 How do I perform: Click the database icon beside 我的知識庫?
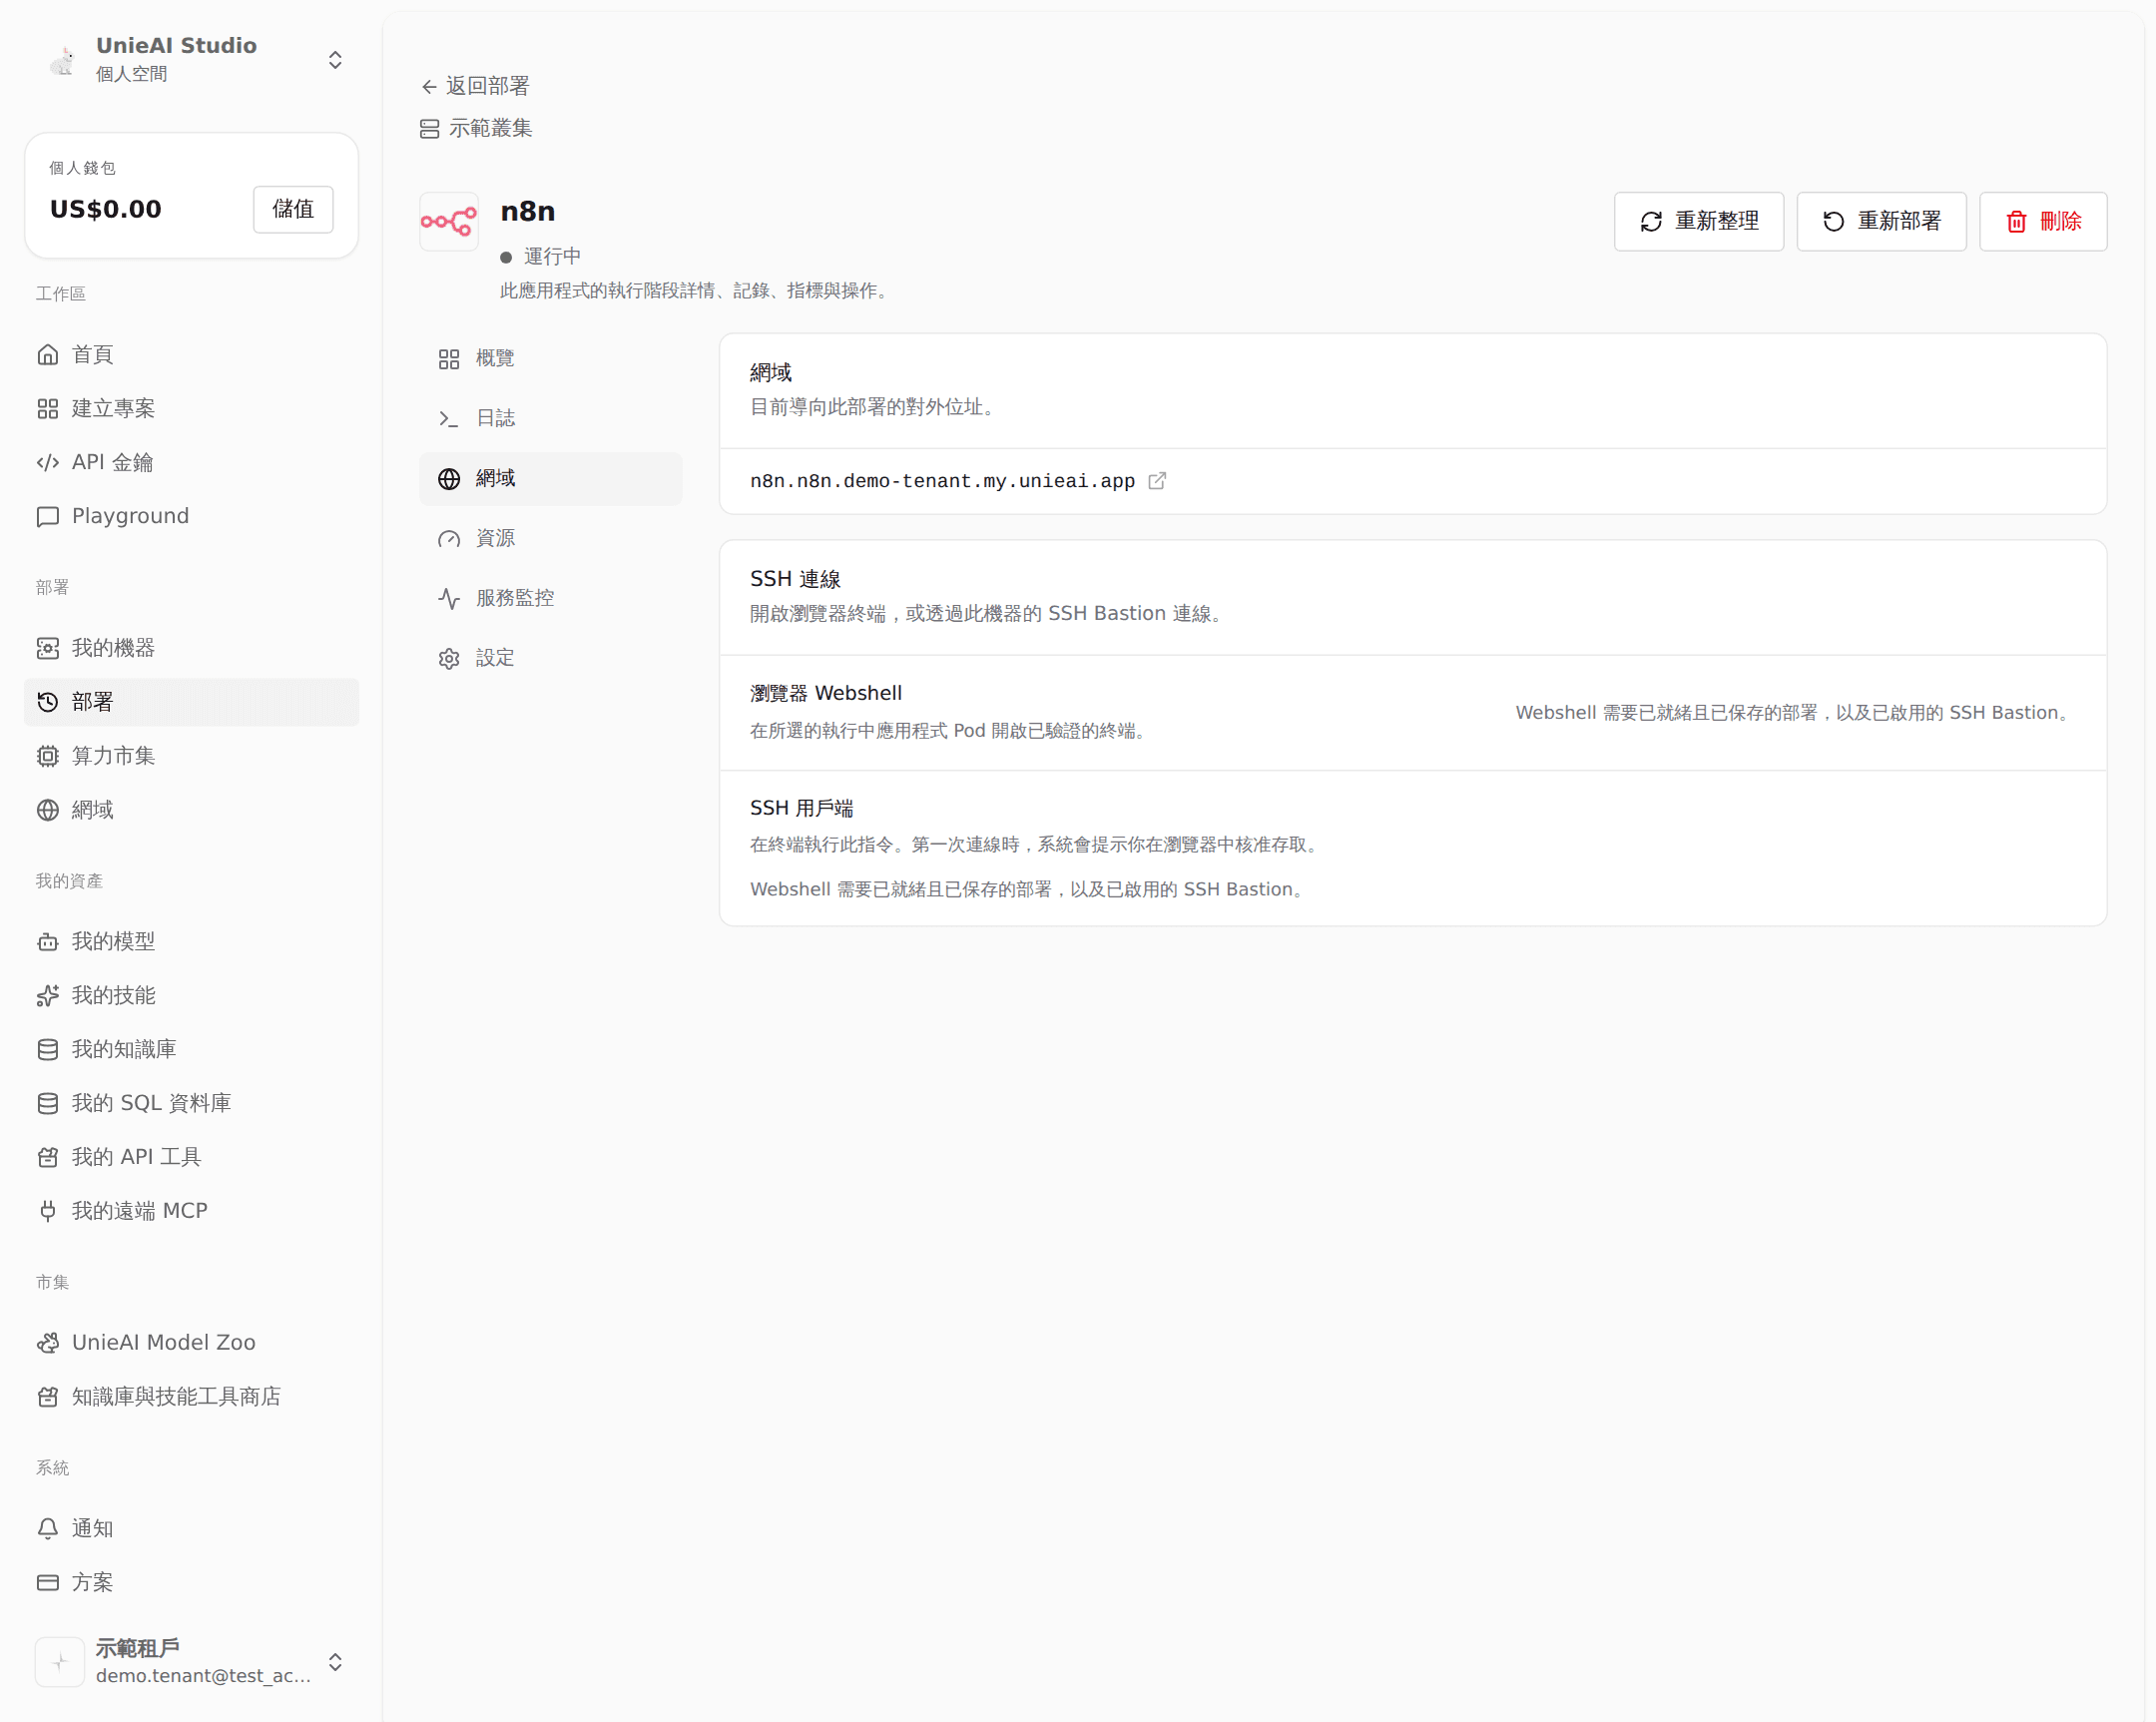[x=48, y=1049]
